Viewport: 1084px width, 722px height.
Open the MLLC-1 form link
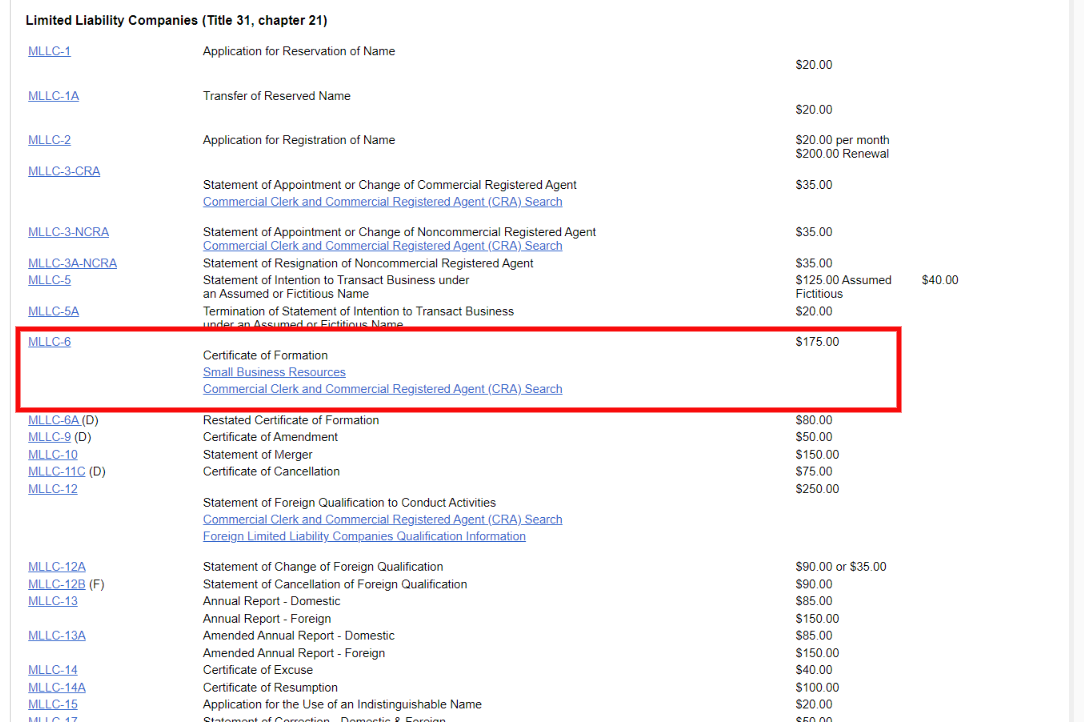[49, 51]
